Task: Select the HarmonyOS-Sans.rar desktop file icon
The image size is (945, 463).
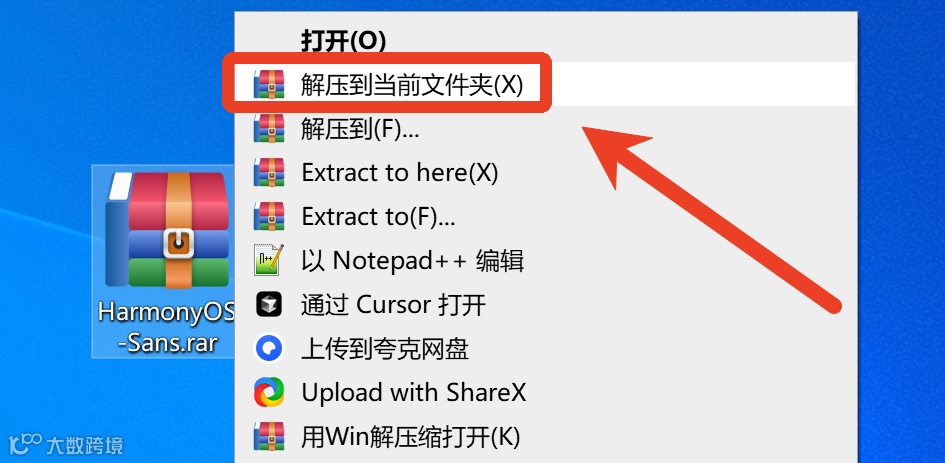Action: 168,230
